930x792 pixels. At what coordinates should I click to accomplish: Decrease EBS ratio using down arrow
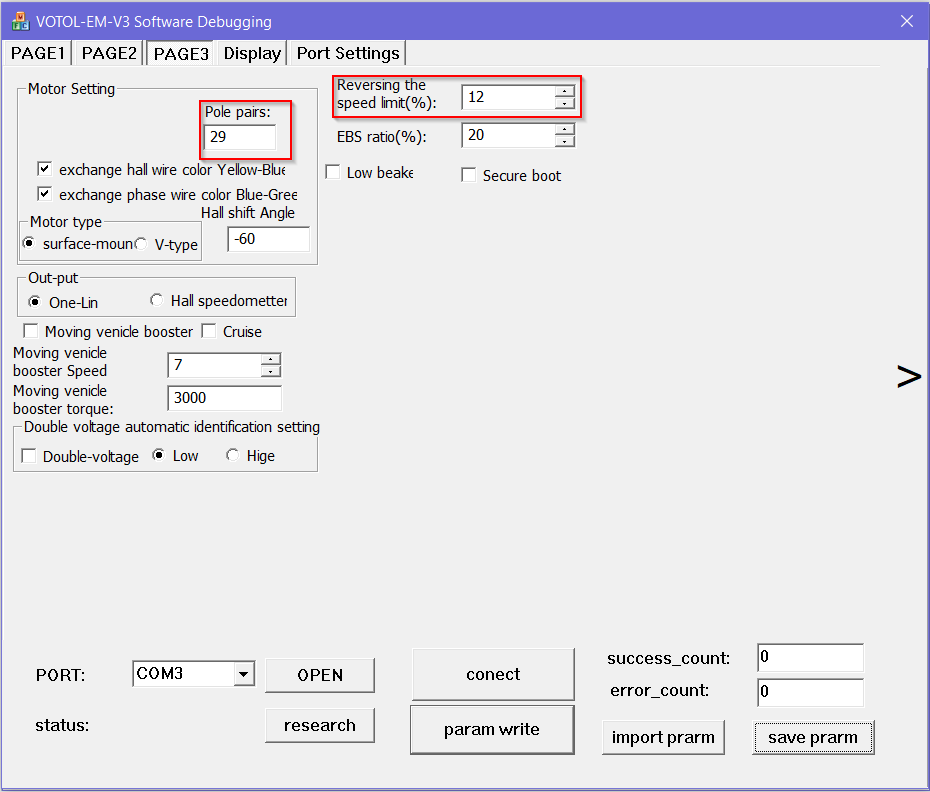[x=565, y=141]
